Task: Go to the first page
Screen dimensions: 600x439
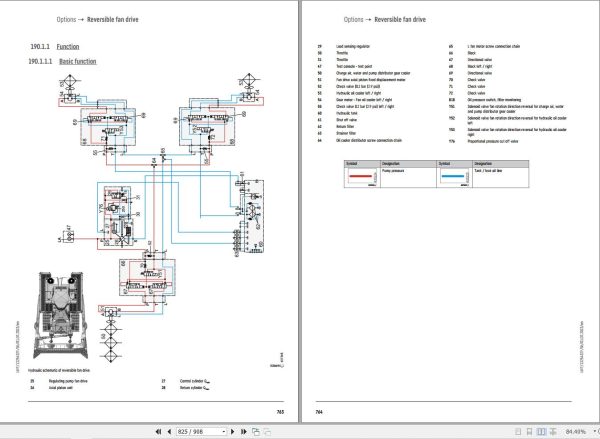Action: [x=158, y=432]
